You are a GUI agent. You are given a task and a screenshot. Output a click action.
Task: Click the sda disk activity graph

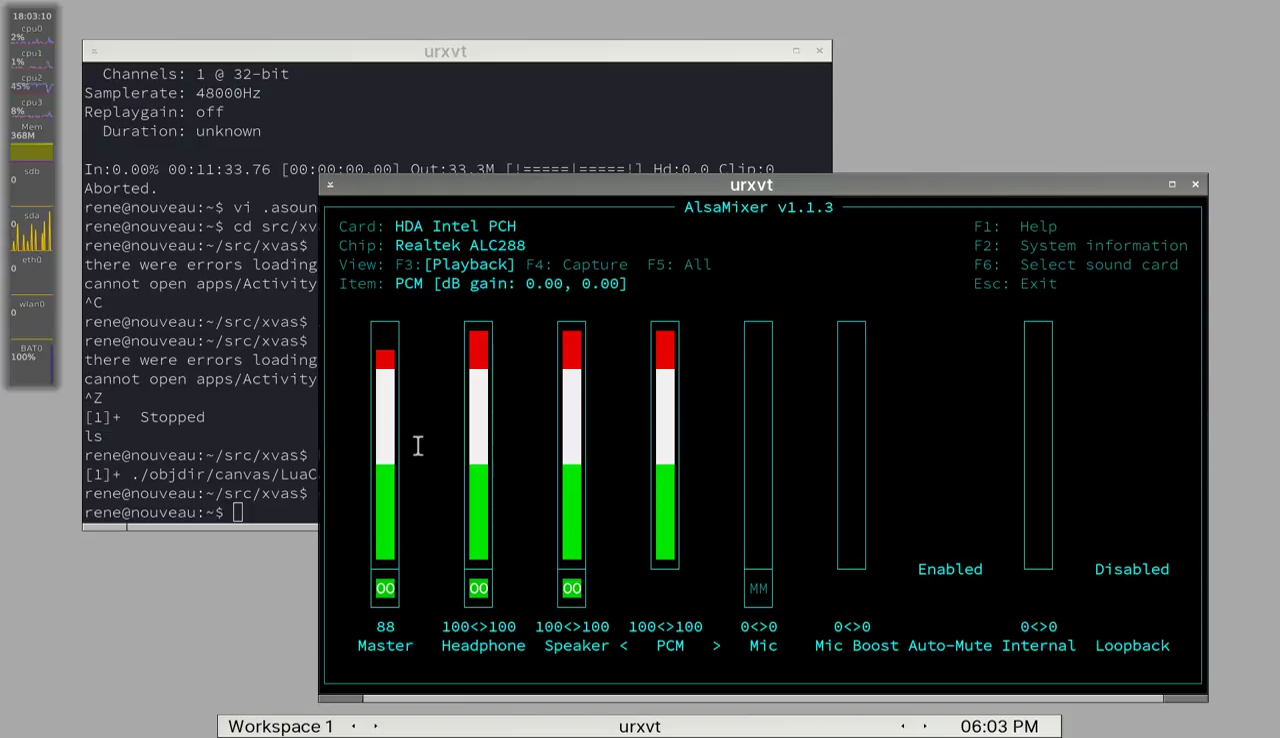(x=31, y=234)
